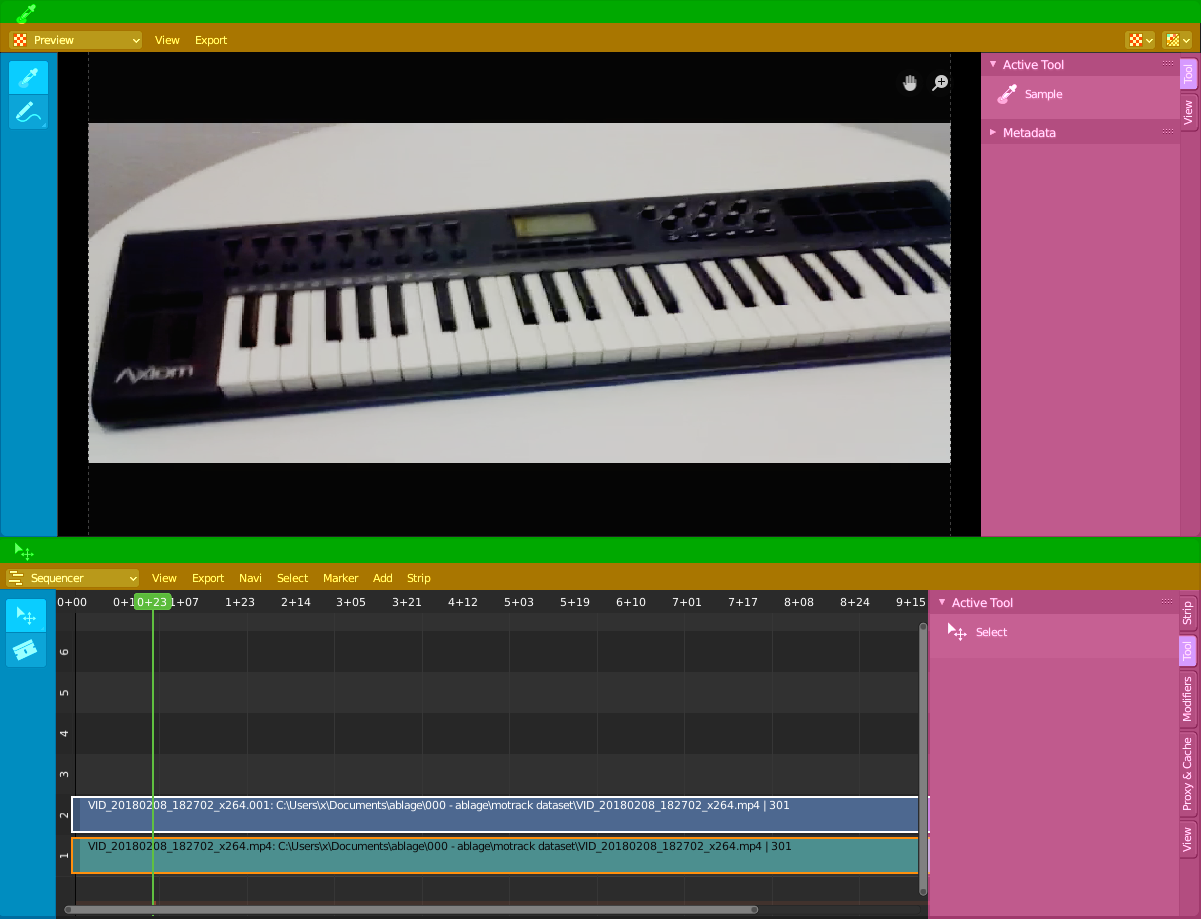Click the Sample label in the Active Tool panel

coord(1043,94)
